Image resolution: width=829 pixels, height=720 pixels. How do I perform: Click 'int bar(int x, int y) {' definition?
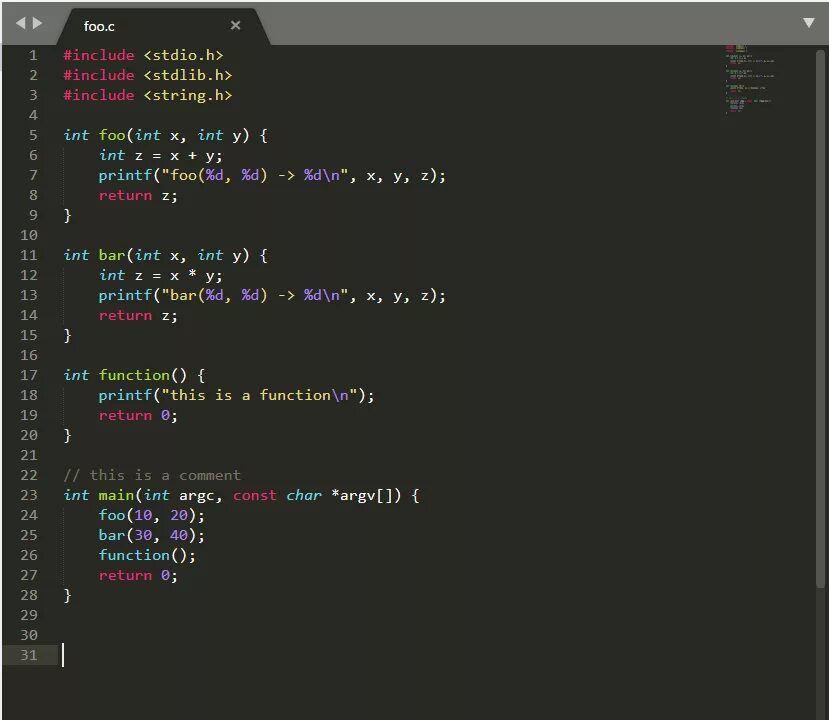165,255
